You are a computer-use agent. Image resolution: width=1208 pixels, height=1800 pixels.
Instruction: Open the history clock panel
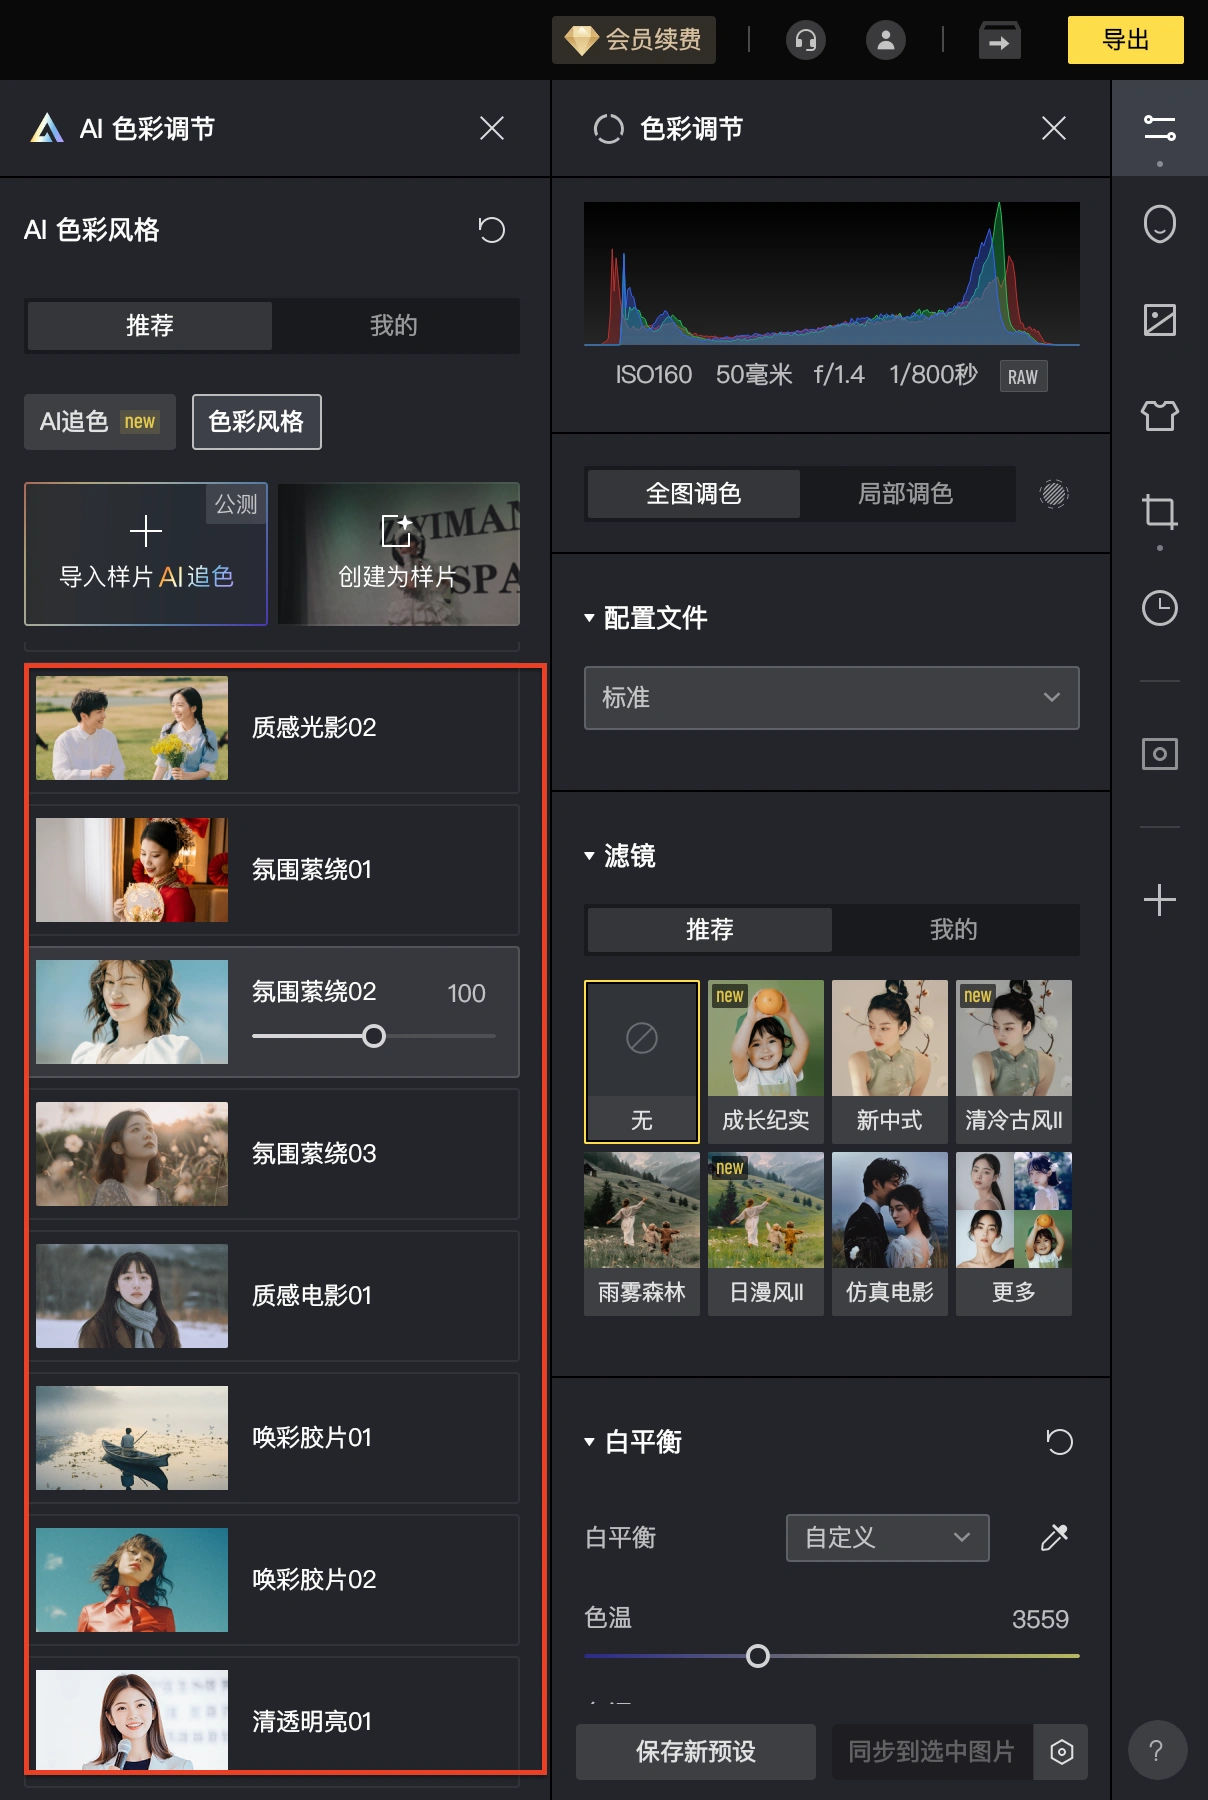1159,608
